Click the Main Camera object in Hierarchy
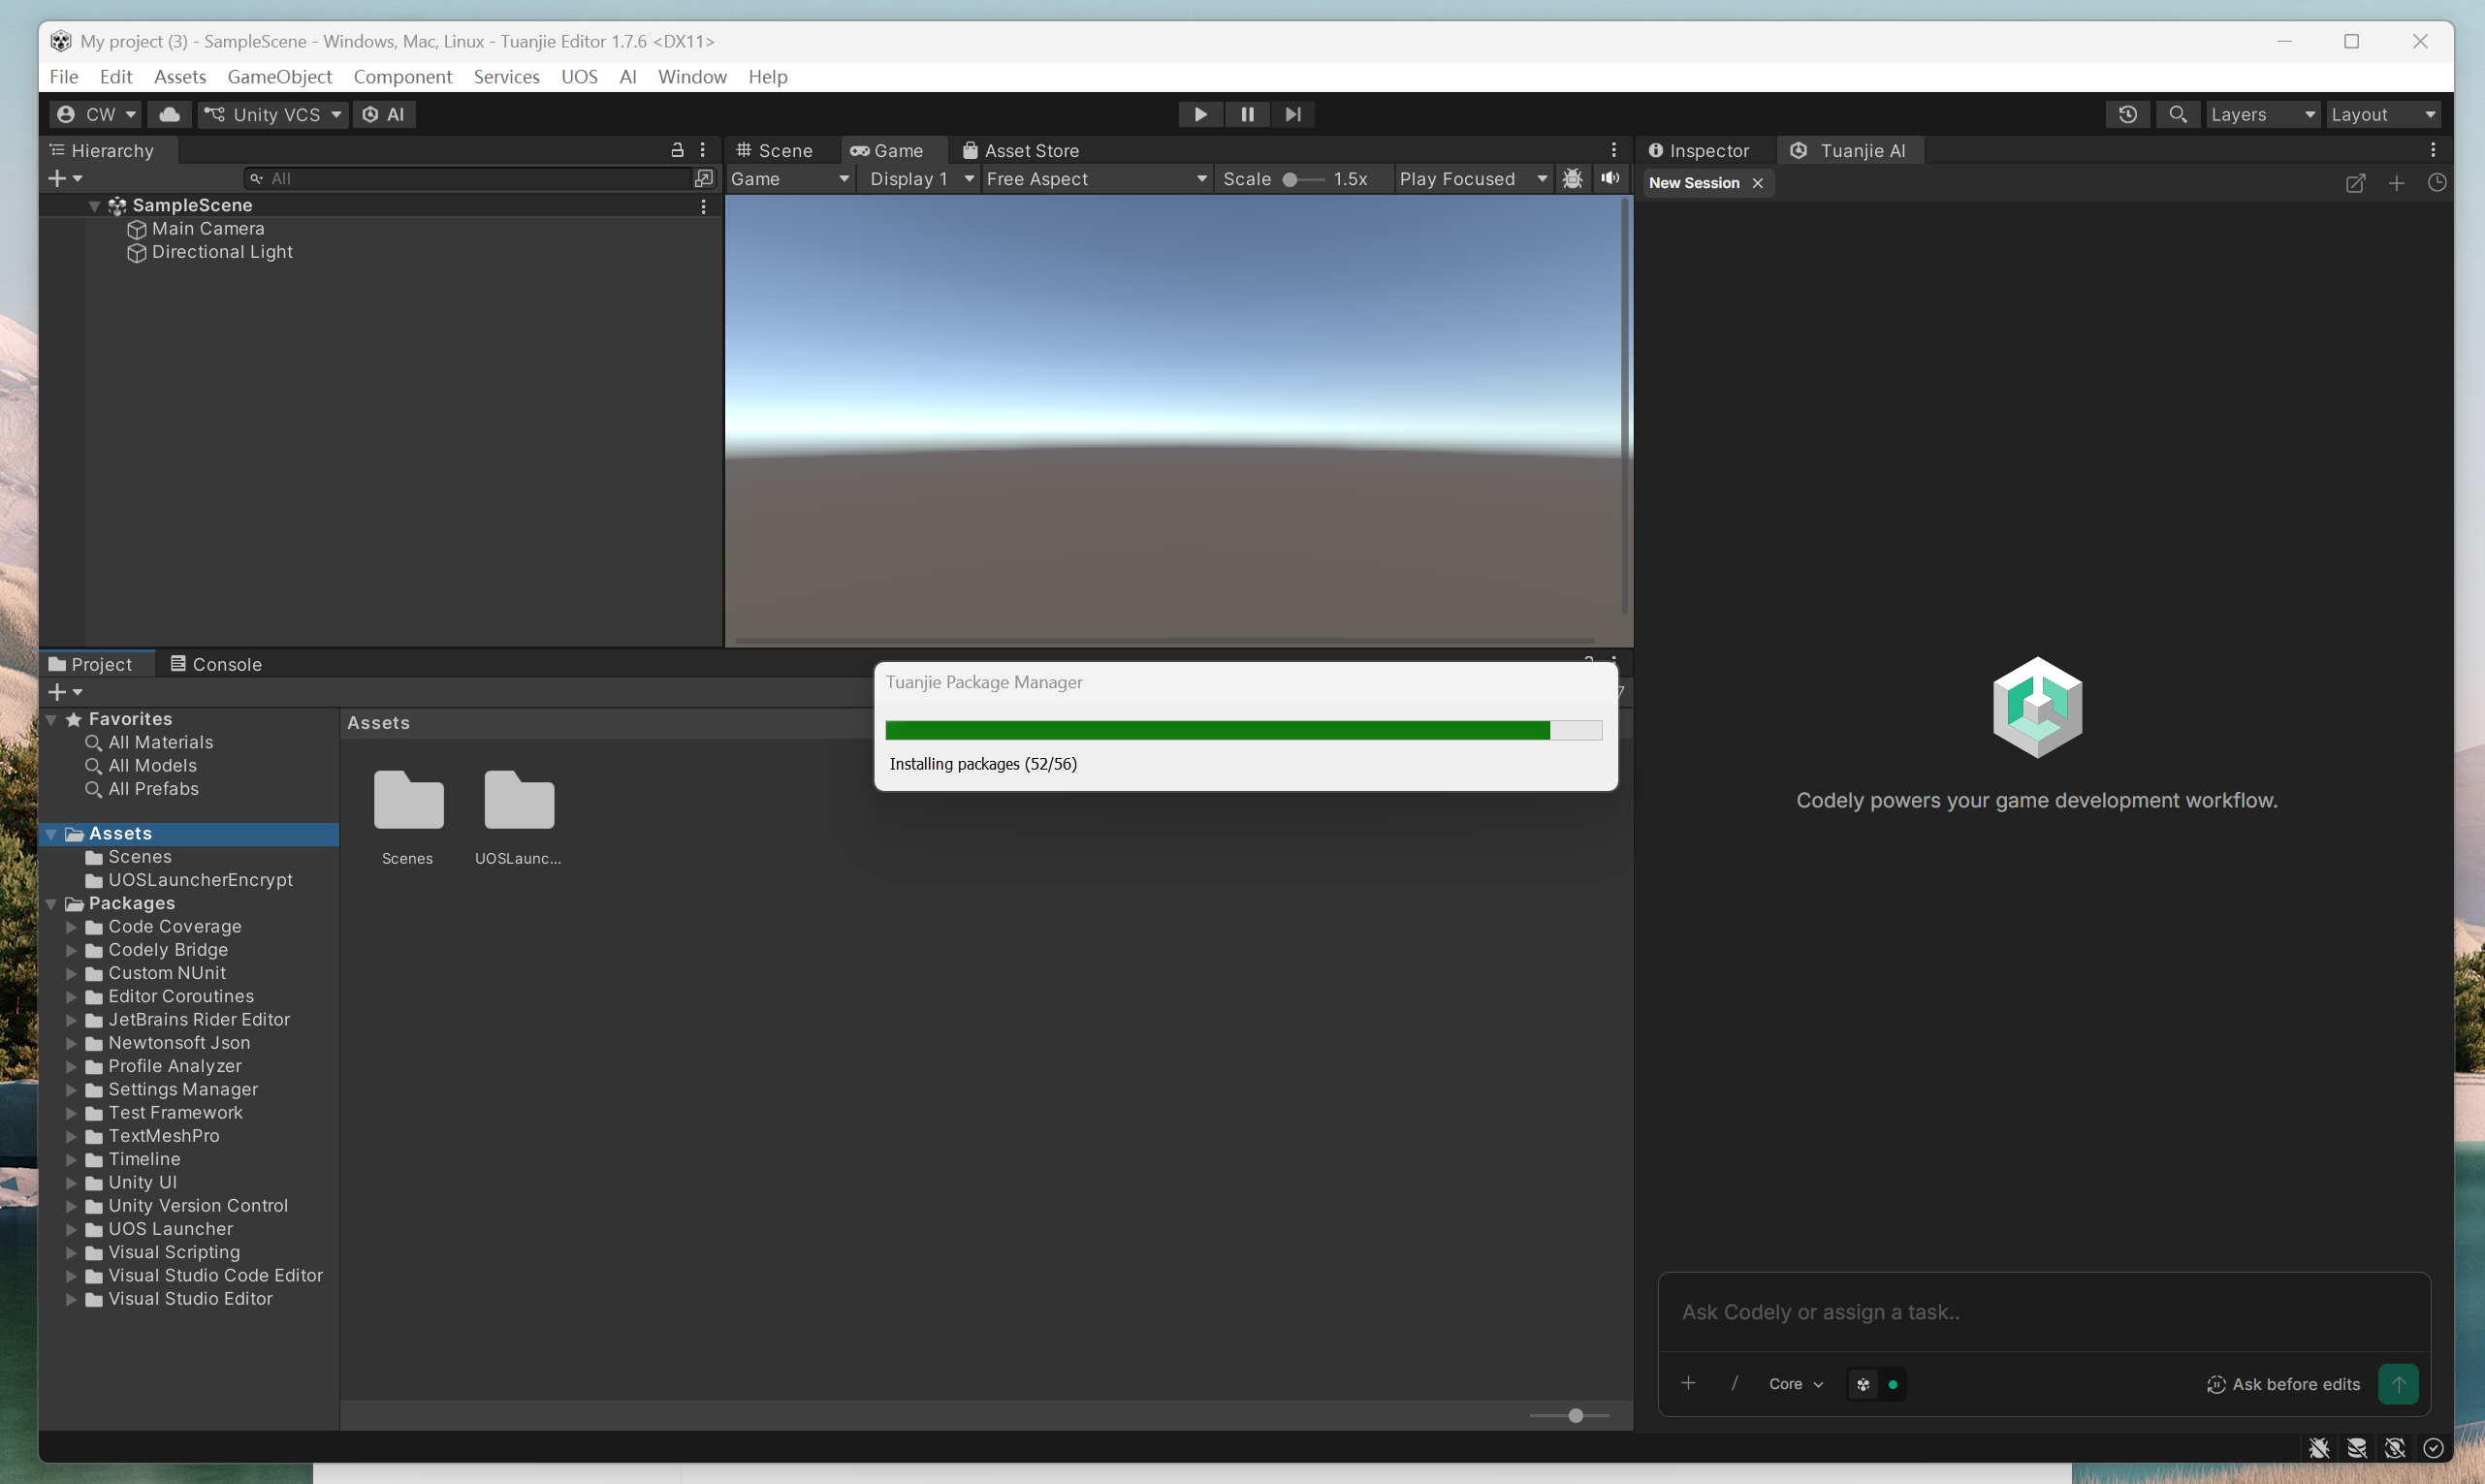This screenshot has width=2485, height=1484. (x=208, y=229)
